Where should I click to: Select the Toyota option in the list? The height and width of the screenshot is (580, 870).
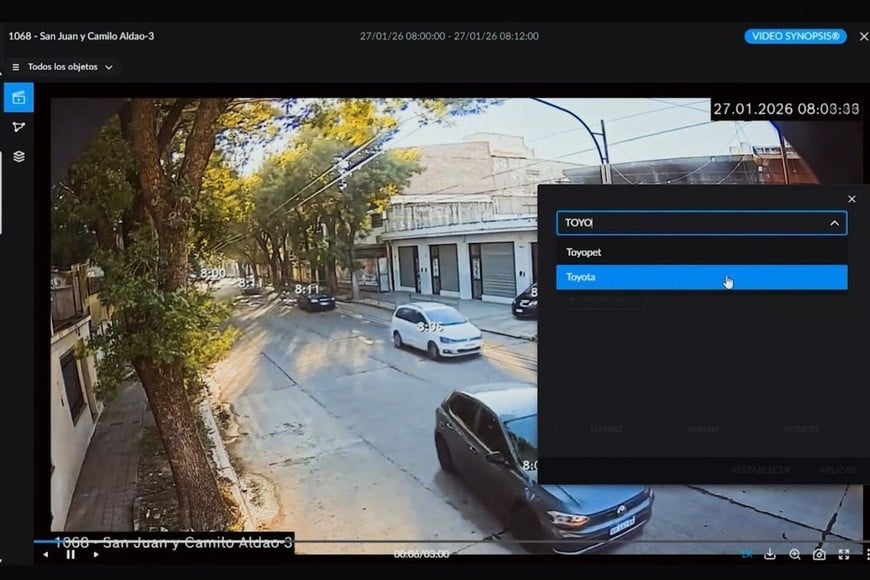pos(700,277)
